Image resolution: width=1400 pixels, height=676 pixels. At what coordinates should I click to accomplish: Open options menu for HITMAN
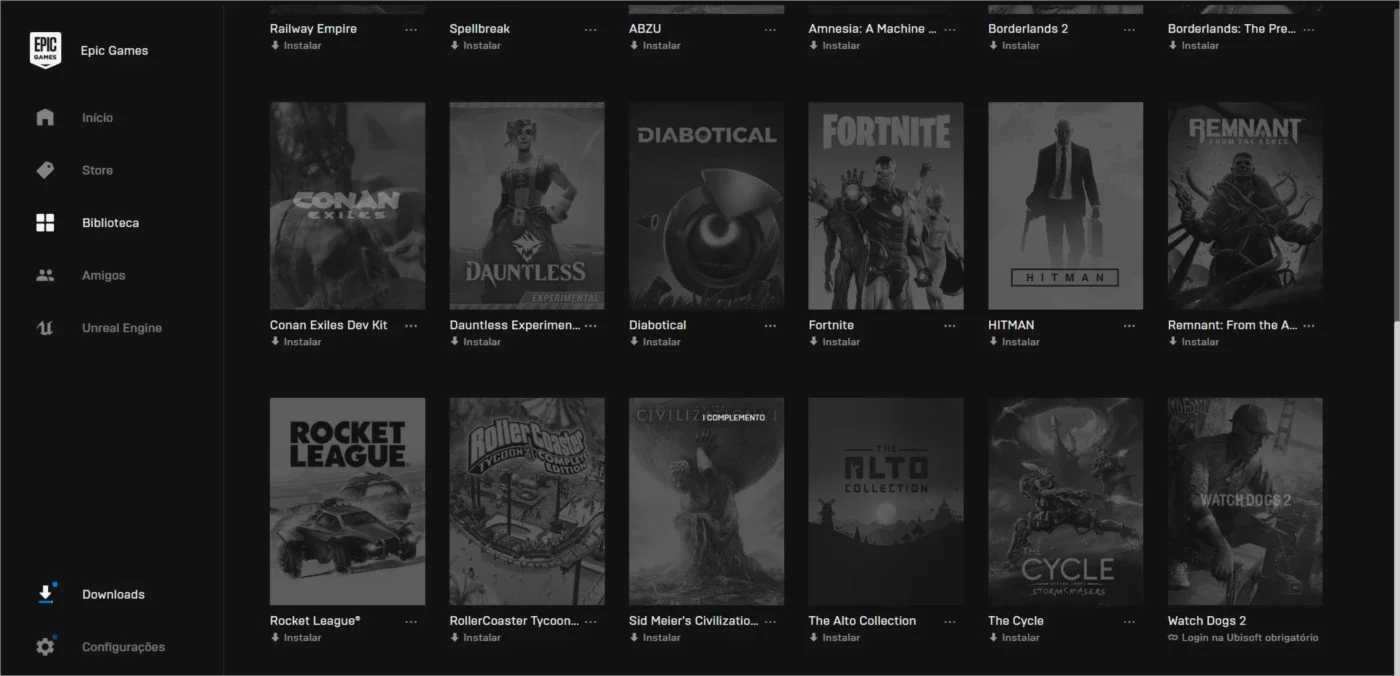[x=1129, y=326]
